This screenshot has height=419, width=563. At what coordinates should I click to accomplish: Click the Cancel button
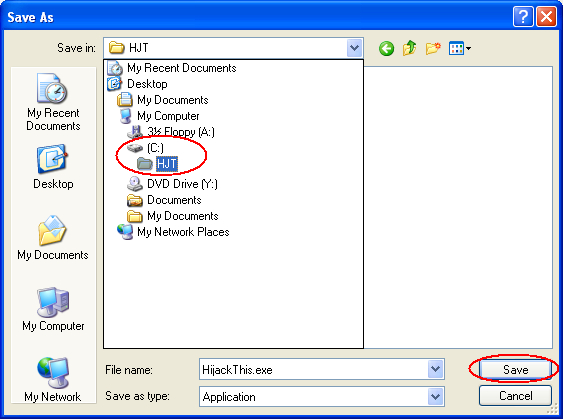point(515,396)
